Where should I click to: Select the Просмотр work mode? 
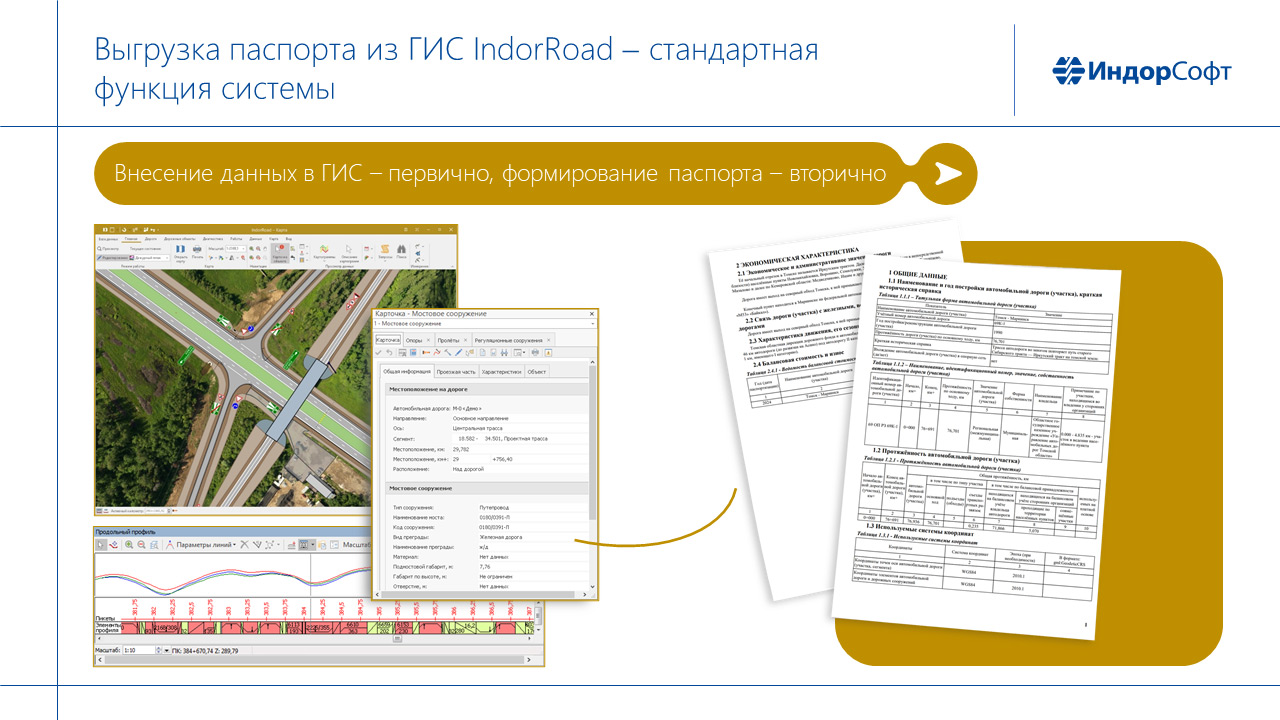point(109,249)
